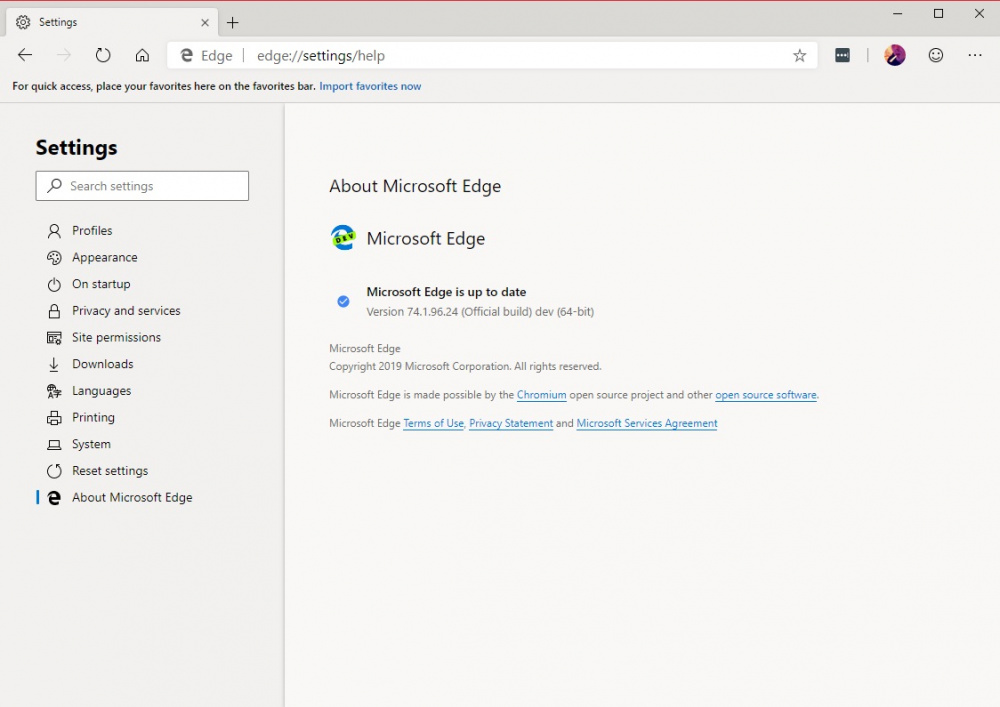The width and height of the screenshot is (1000, 707).
Task: Open the Privacy Statement link
Action: click(x=510, y=424)
